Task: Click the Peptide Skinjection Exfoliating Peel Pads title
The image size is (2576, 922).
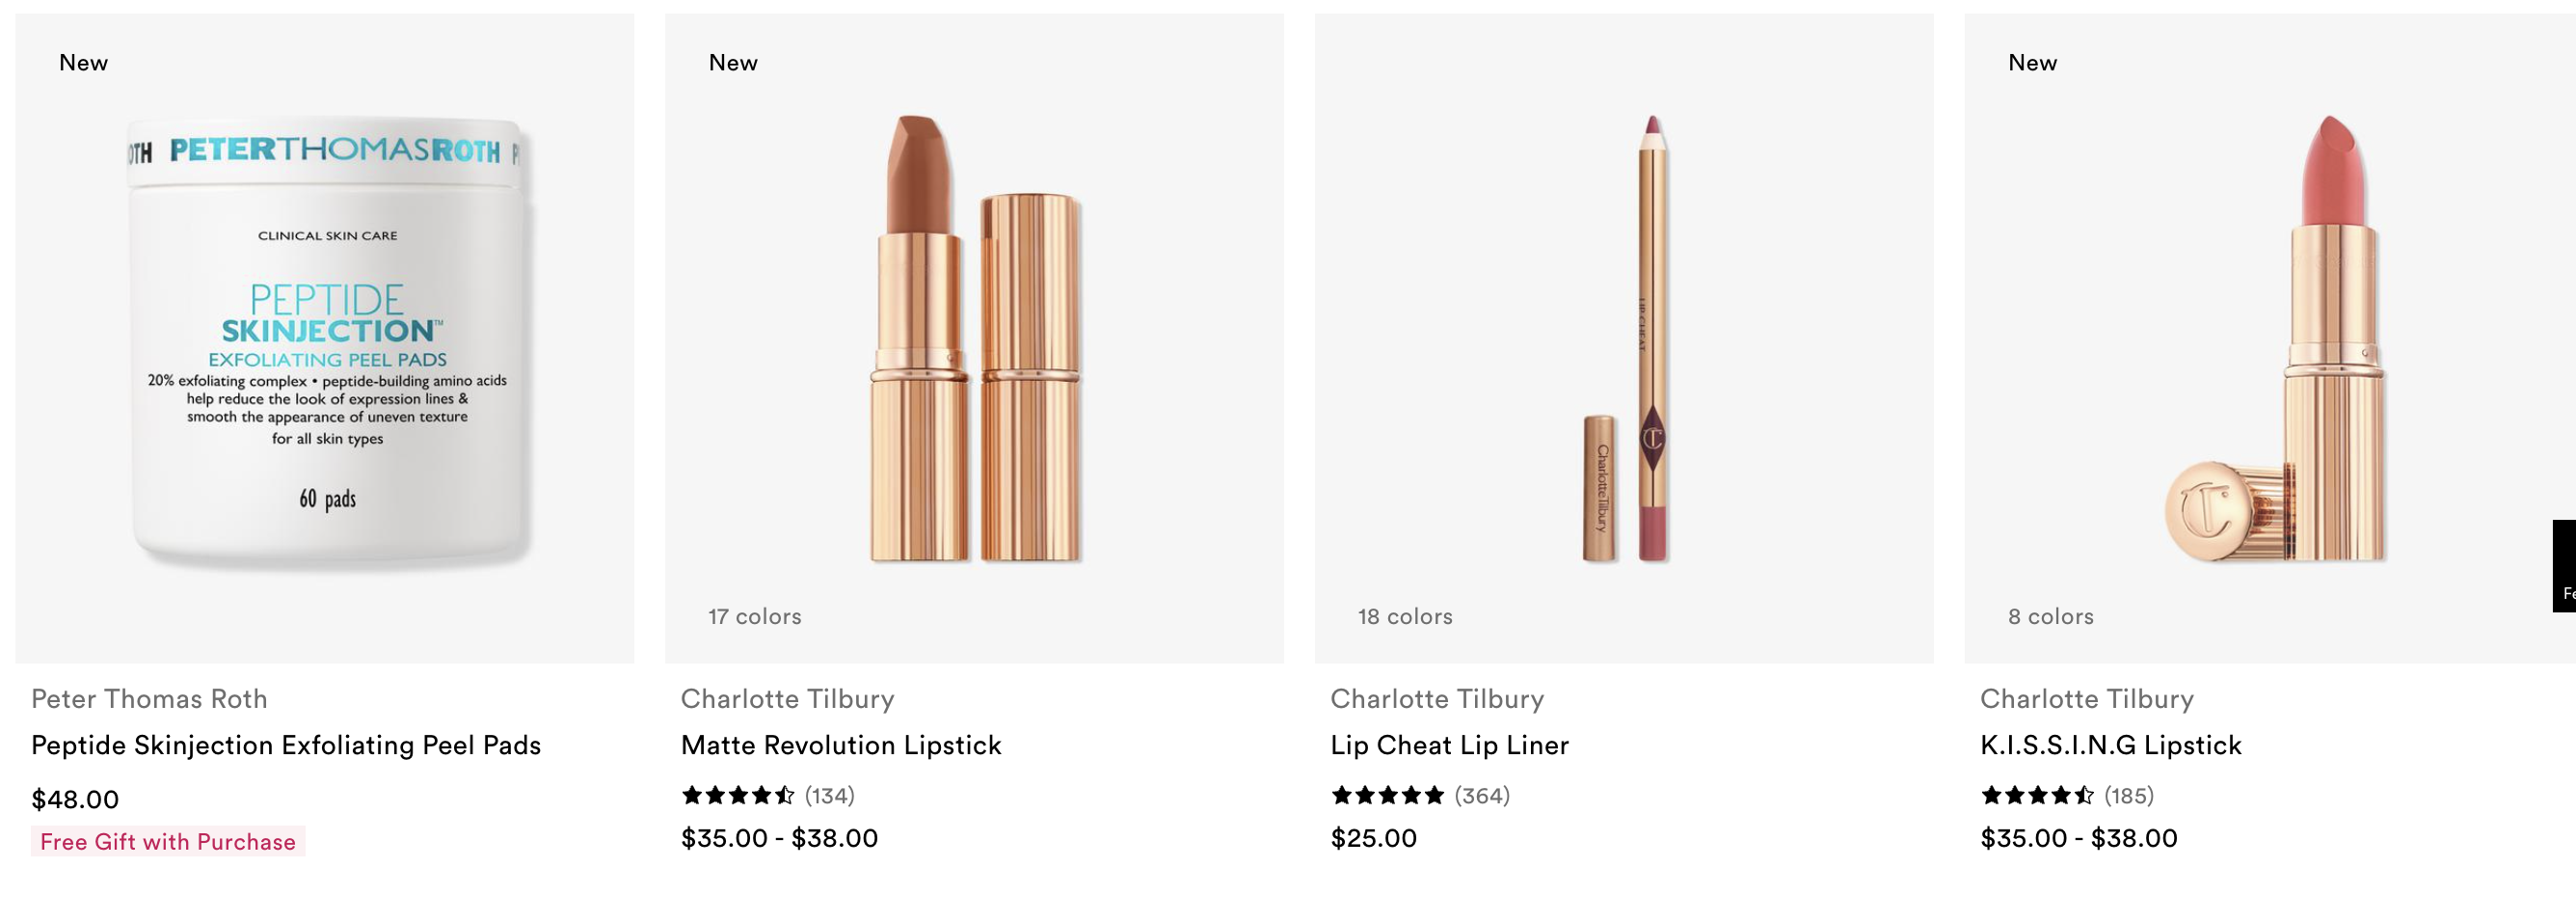Action: [x=286, y=745]
